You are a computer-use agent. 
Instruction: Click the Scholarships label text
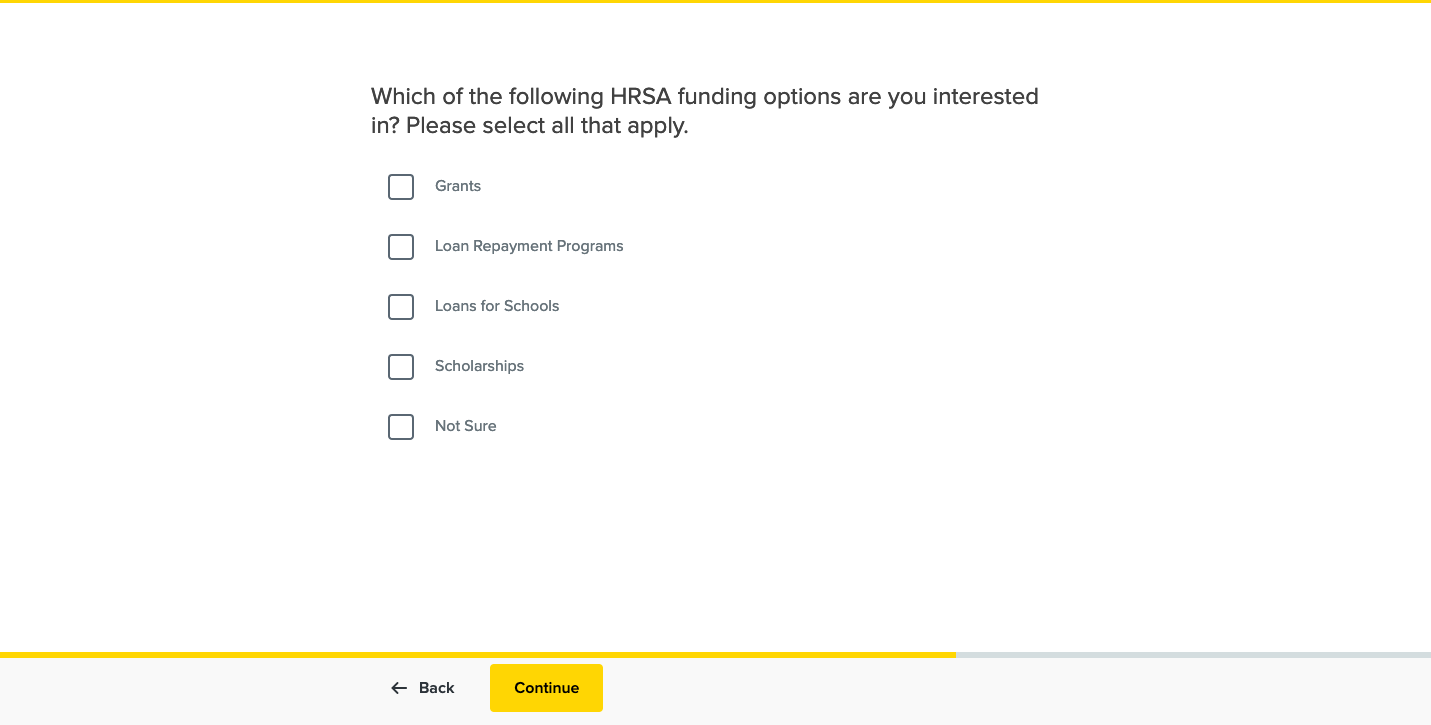point(479,366)
